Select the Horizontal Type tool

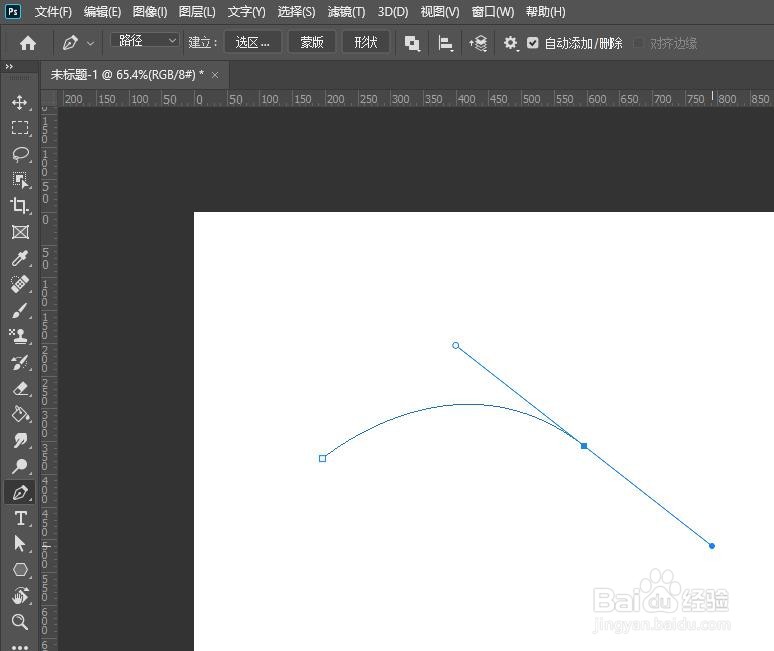pos(20,518)
